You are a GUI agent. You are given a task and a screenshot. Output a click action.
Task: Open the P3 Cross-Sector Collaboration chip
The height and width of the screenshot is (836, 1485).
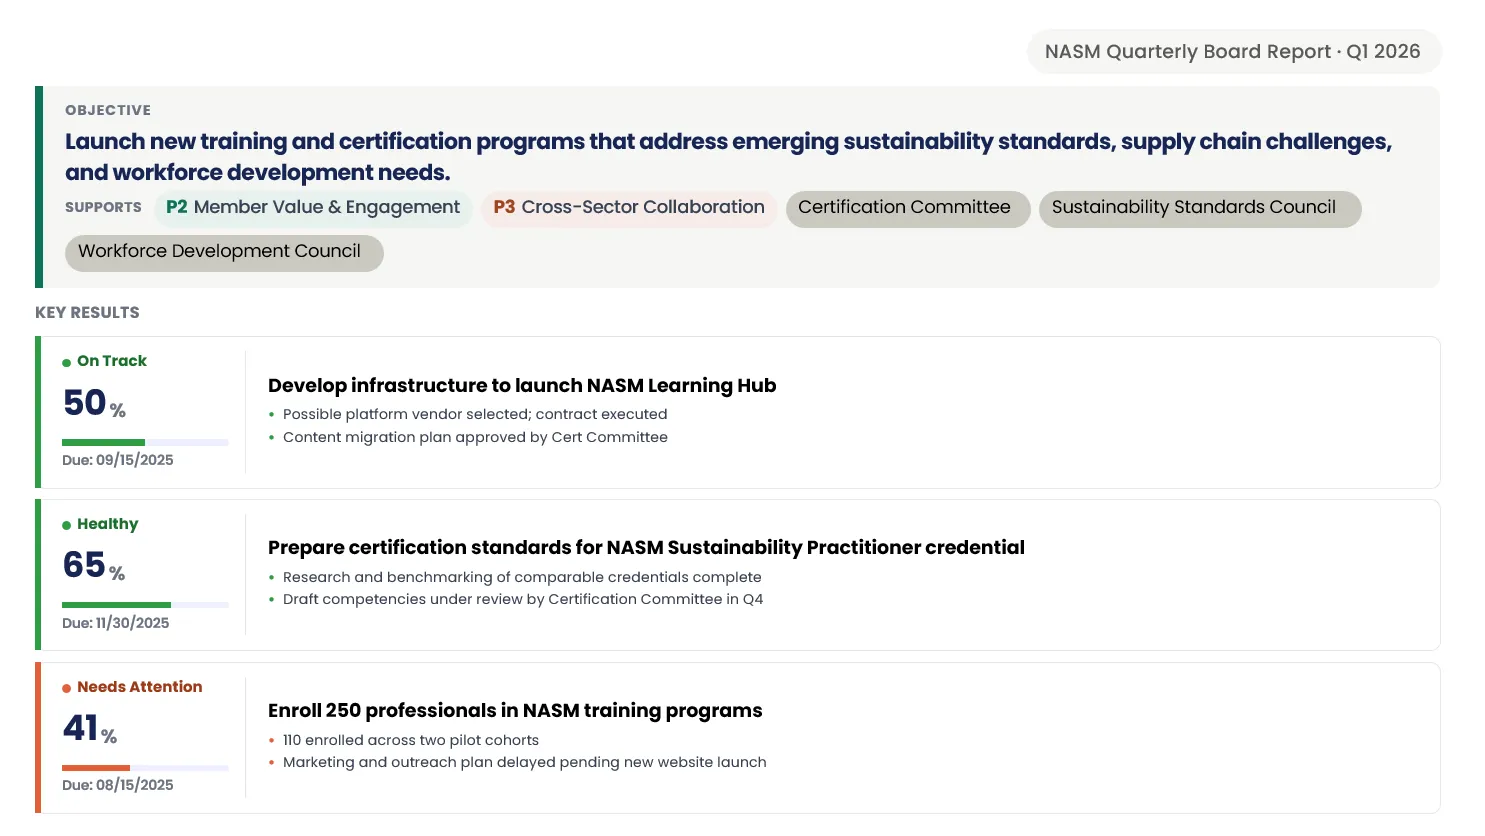point(629,208)
